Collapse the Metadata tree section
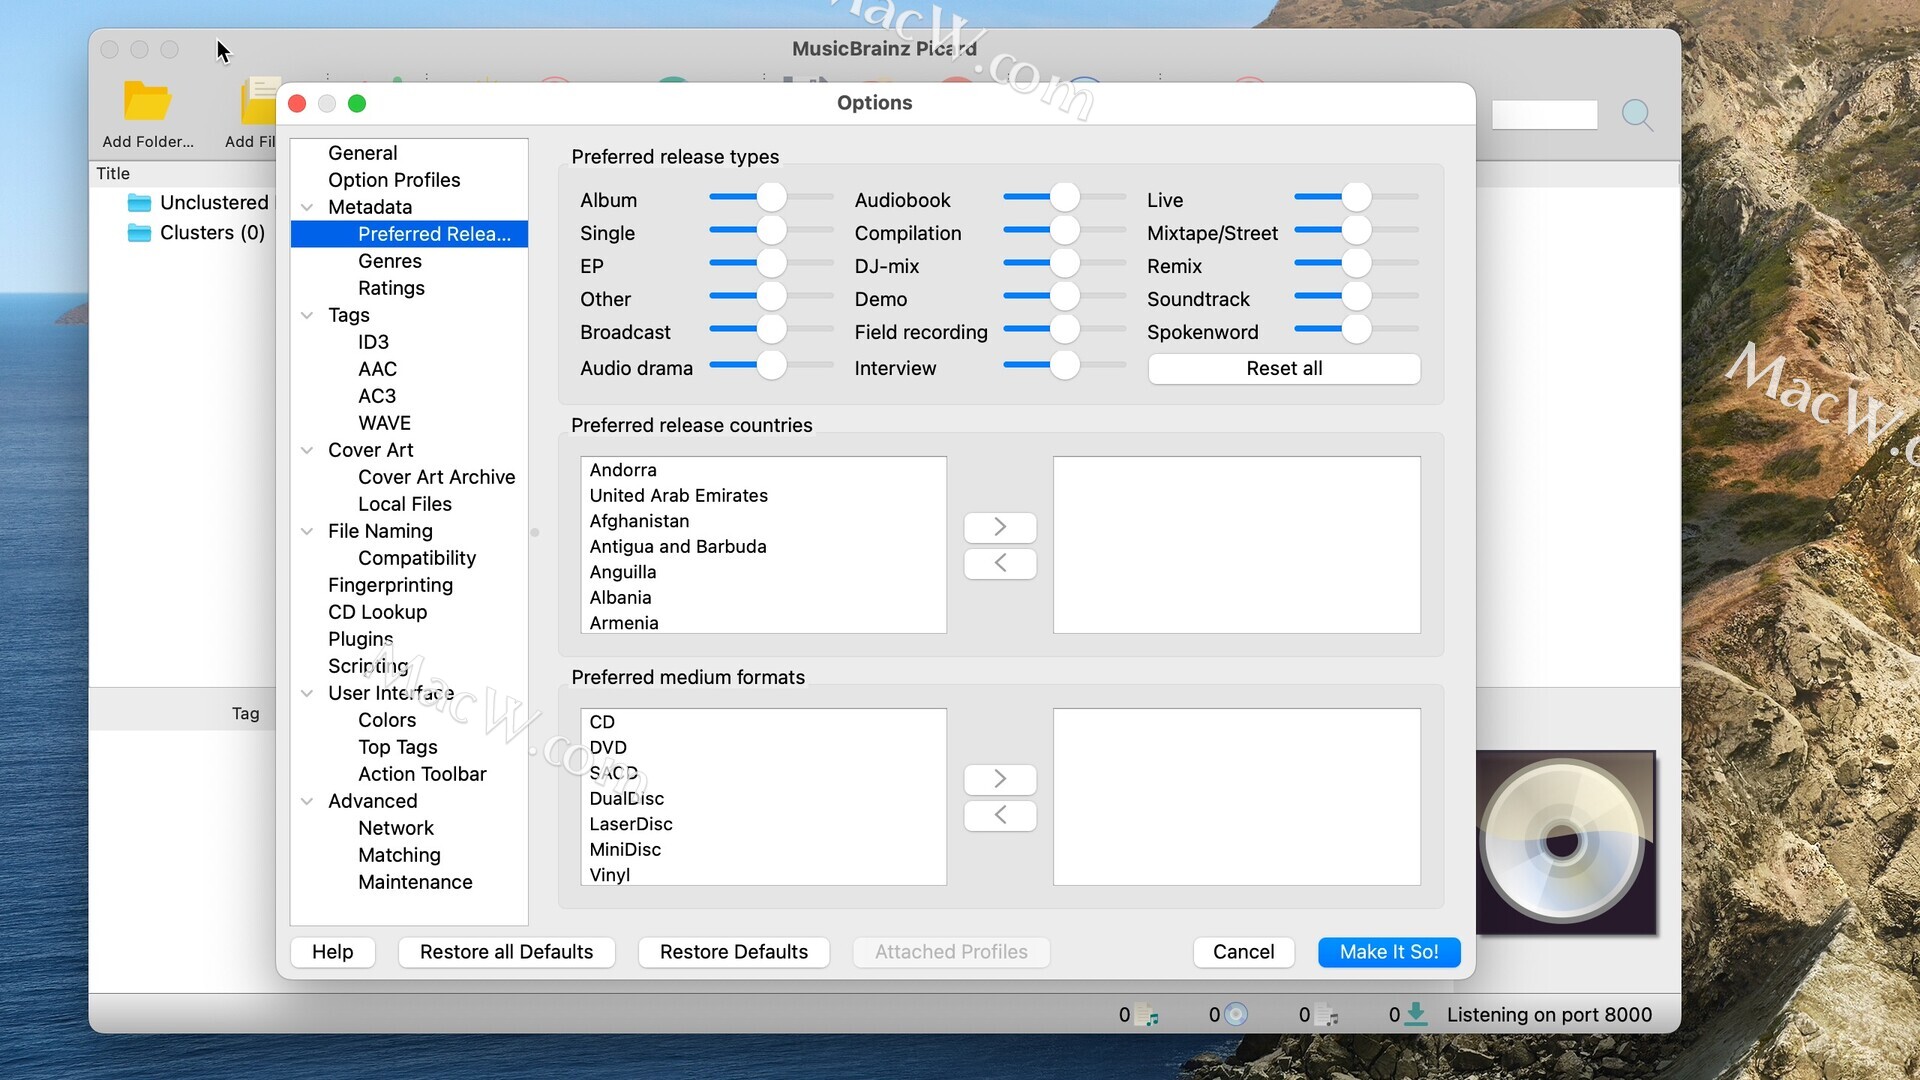Image resolution: width=1920 pixels, height=1080 pixels. click(x=307, y=207)
